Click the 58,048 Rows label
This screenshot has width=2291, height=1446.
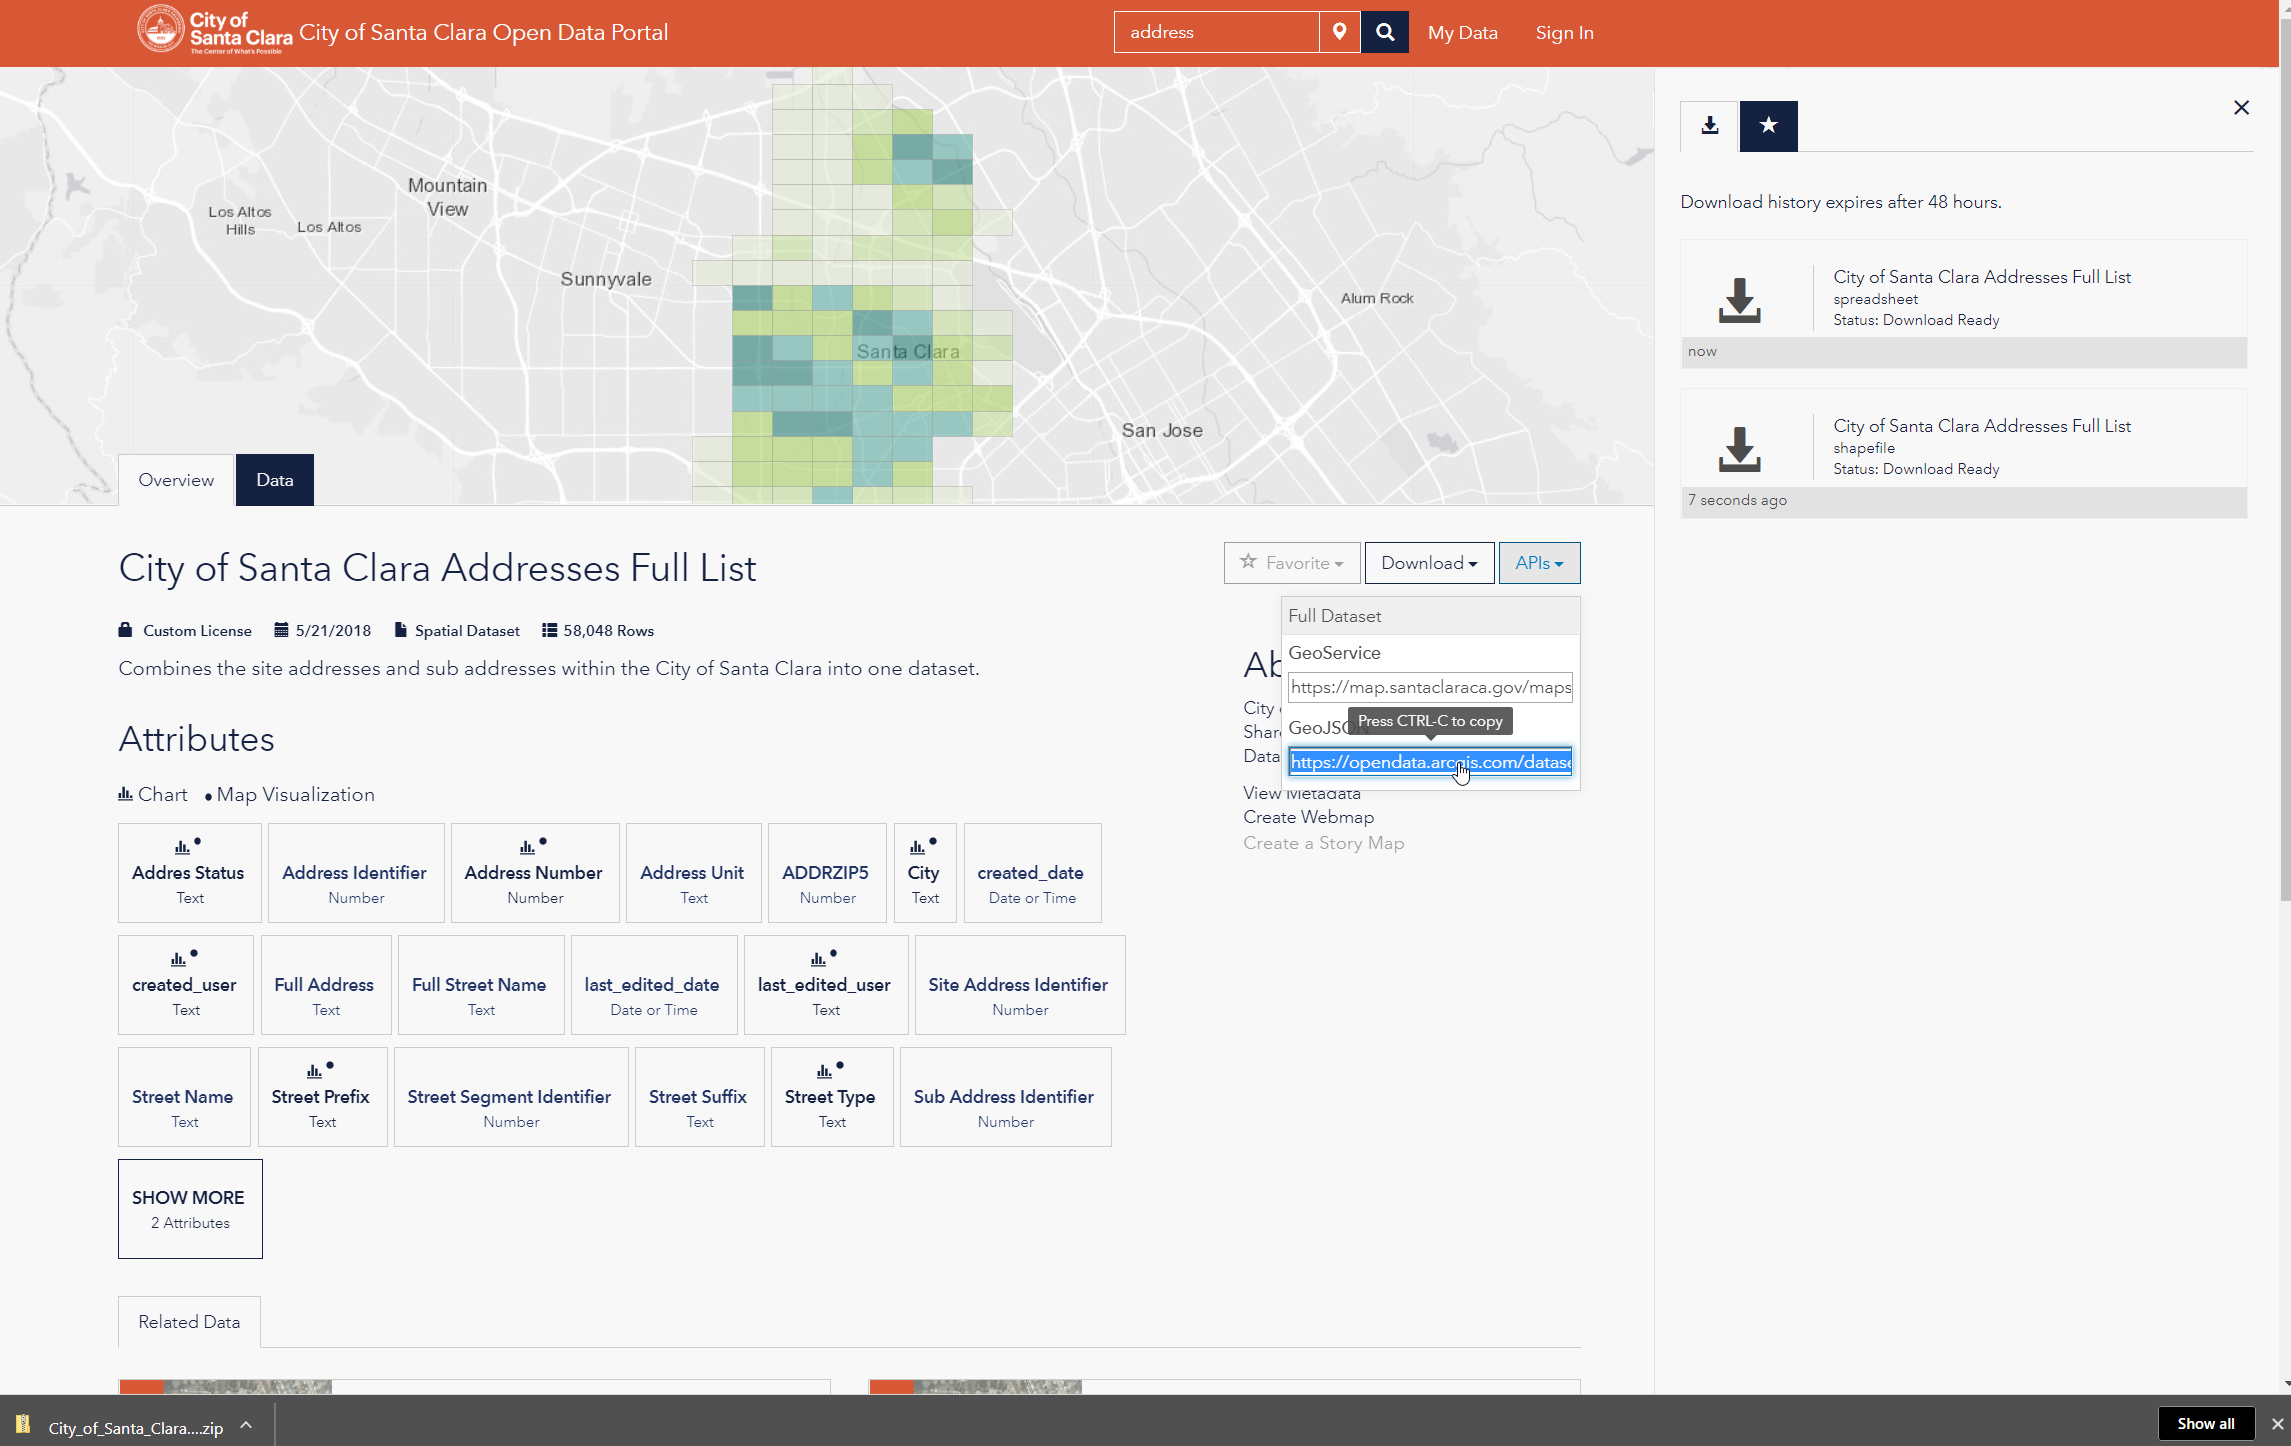[x=608, y=630]
